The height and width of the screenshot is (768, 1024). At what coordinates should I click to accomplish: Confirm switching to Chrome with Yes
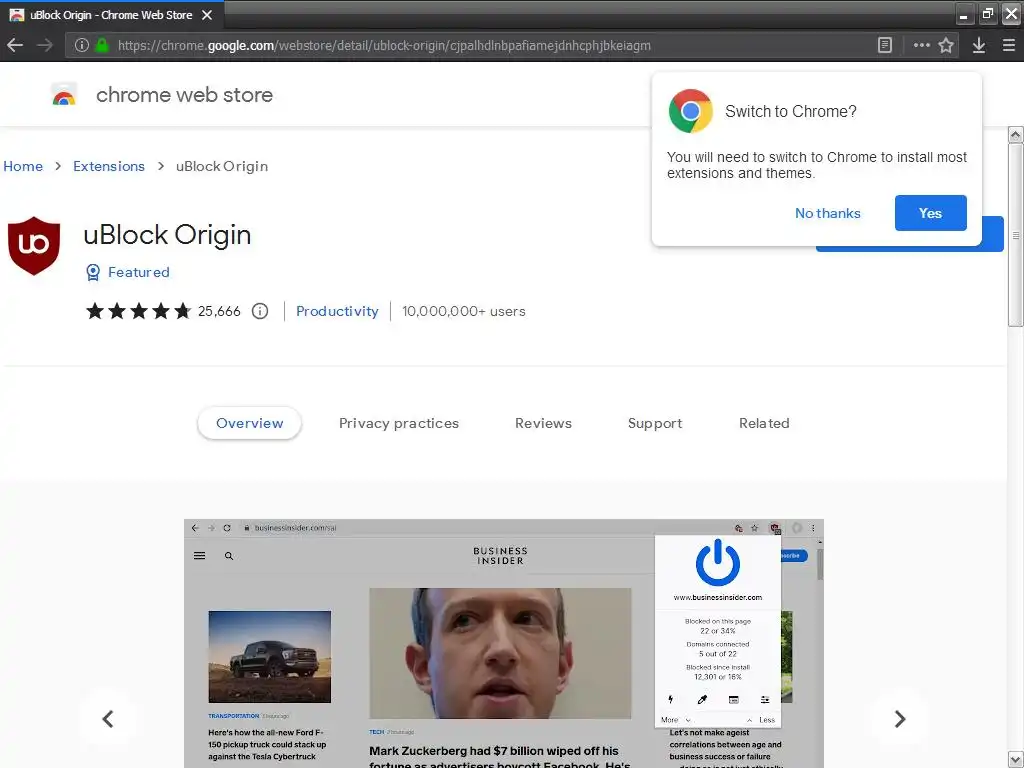(x=930, y=213)
